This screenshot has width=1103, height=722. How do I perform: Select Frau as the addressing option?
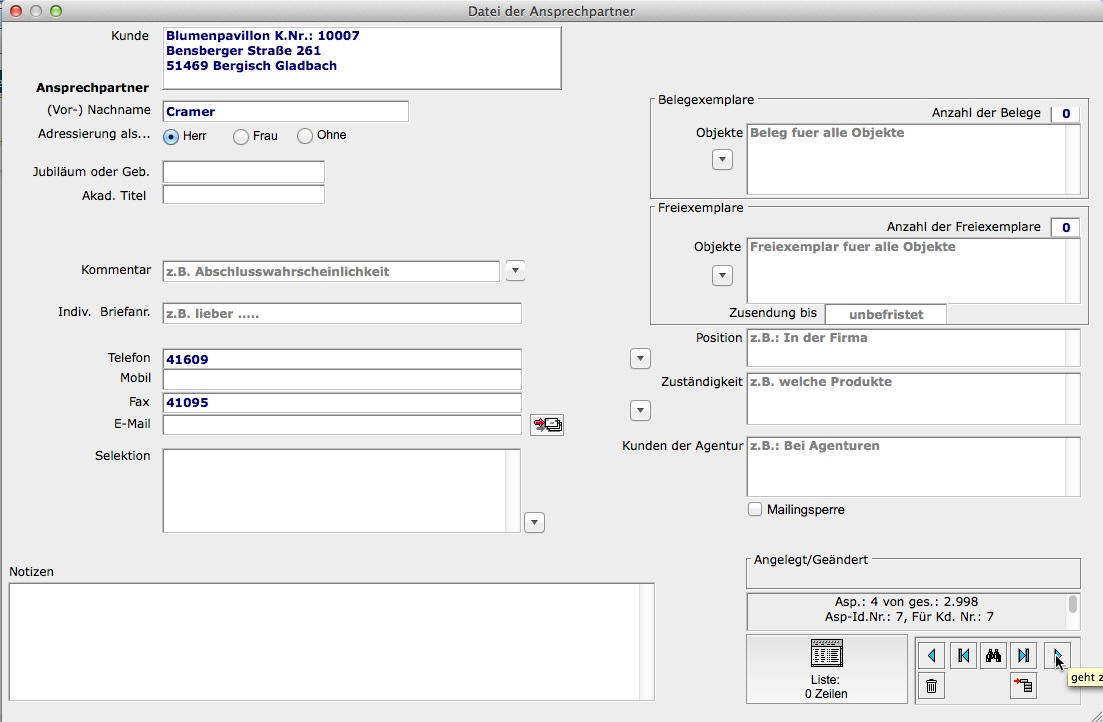[241, 136]
